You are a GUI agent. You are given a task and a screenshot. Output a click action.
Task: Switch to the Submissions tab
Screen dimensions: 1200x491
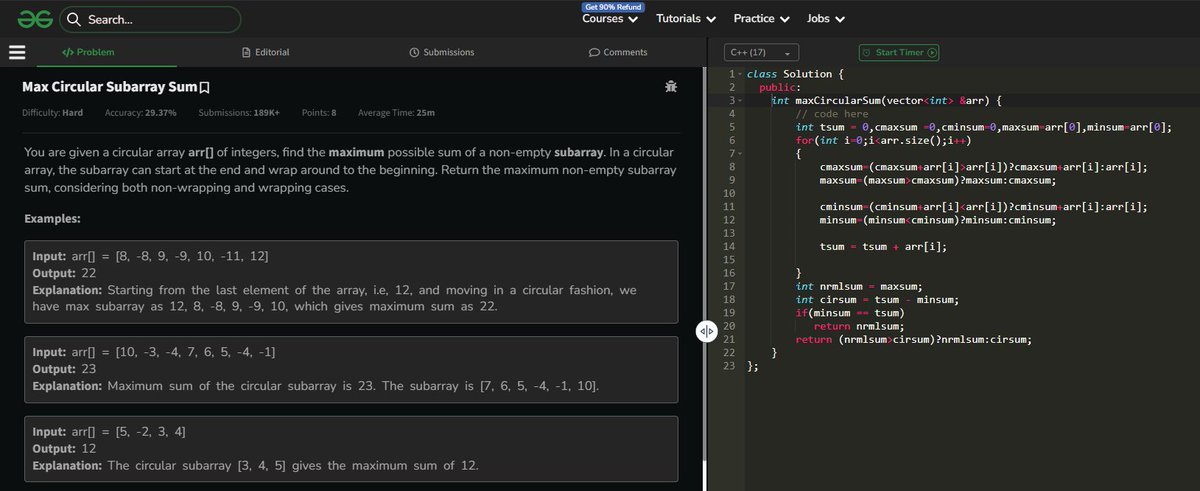pyautogui.click(x=442, y=52)
